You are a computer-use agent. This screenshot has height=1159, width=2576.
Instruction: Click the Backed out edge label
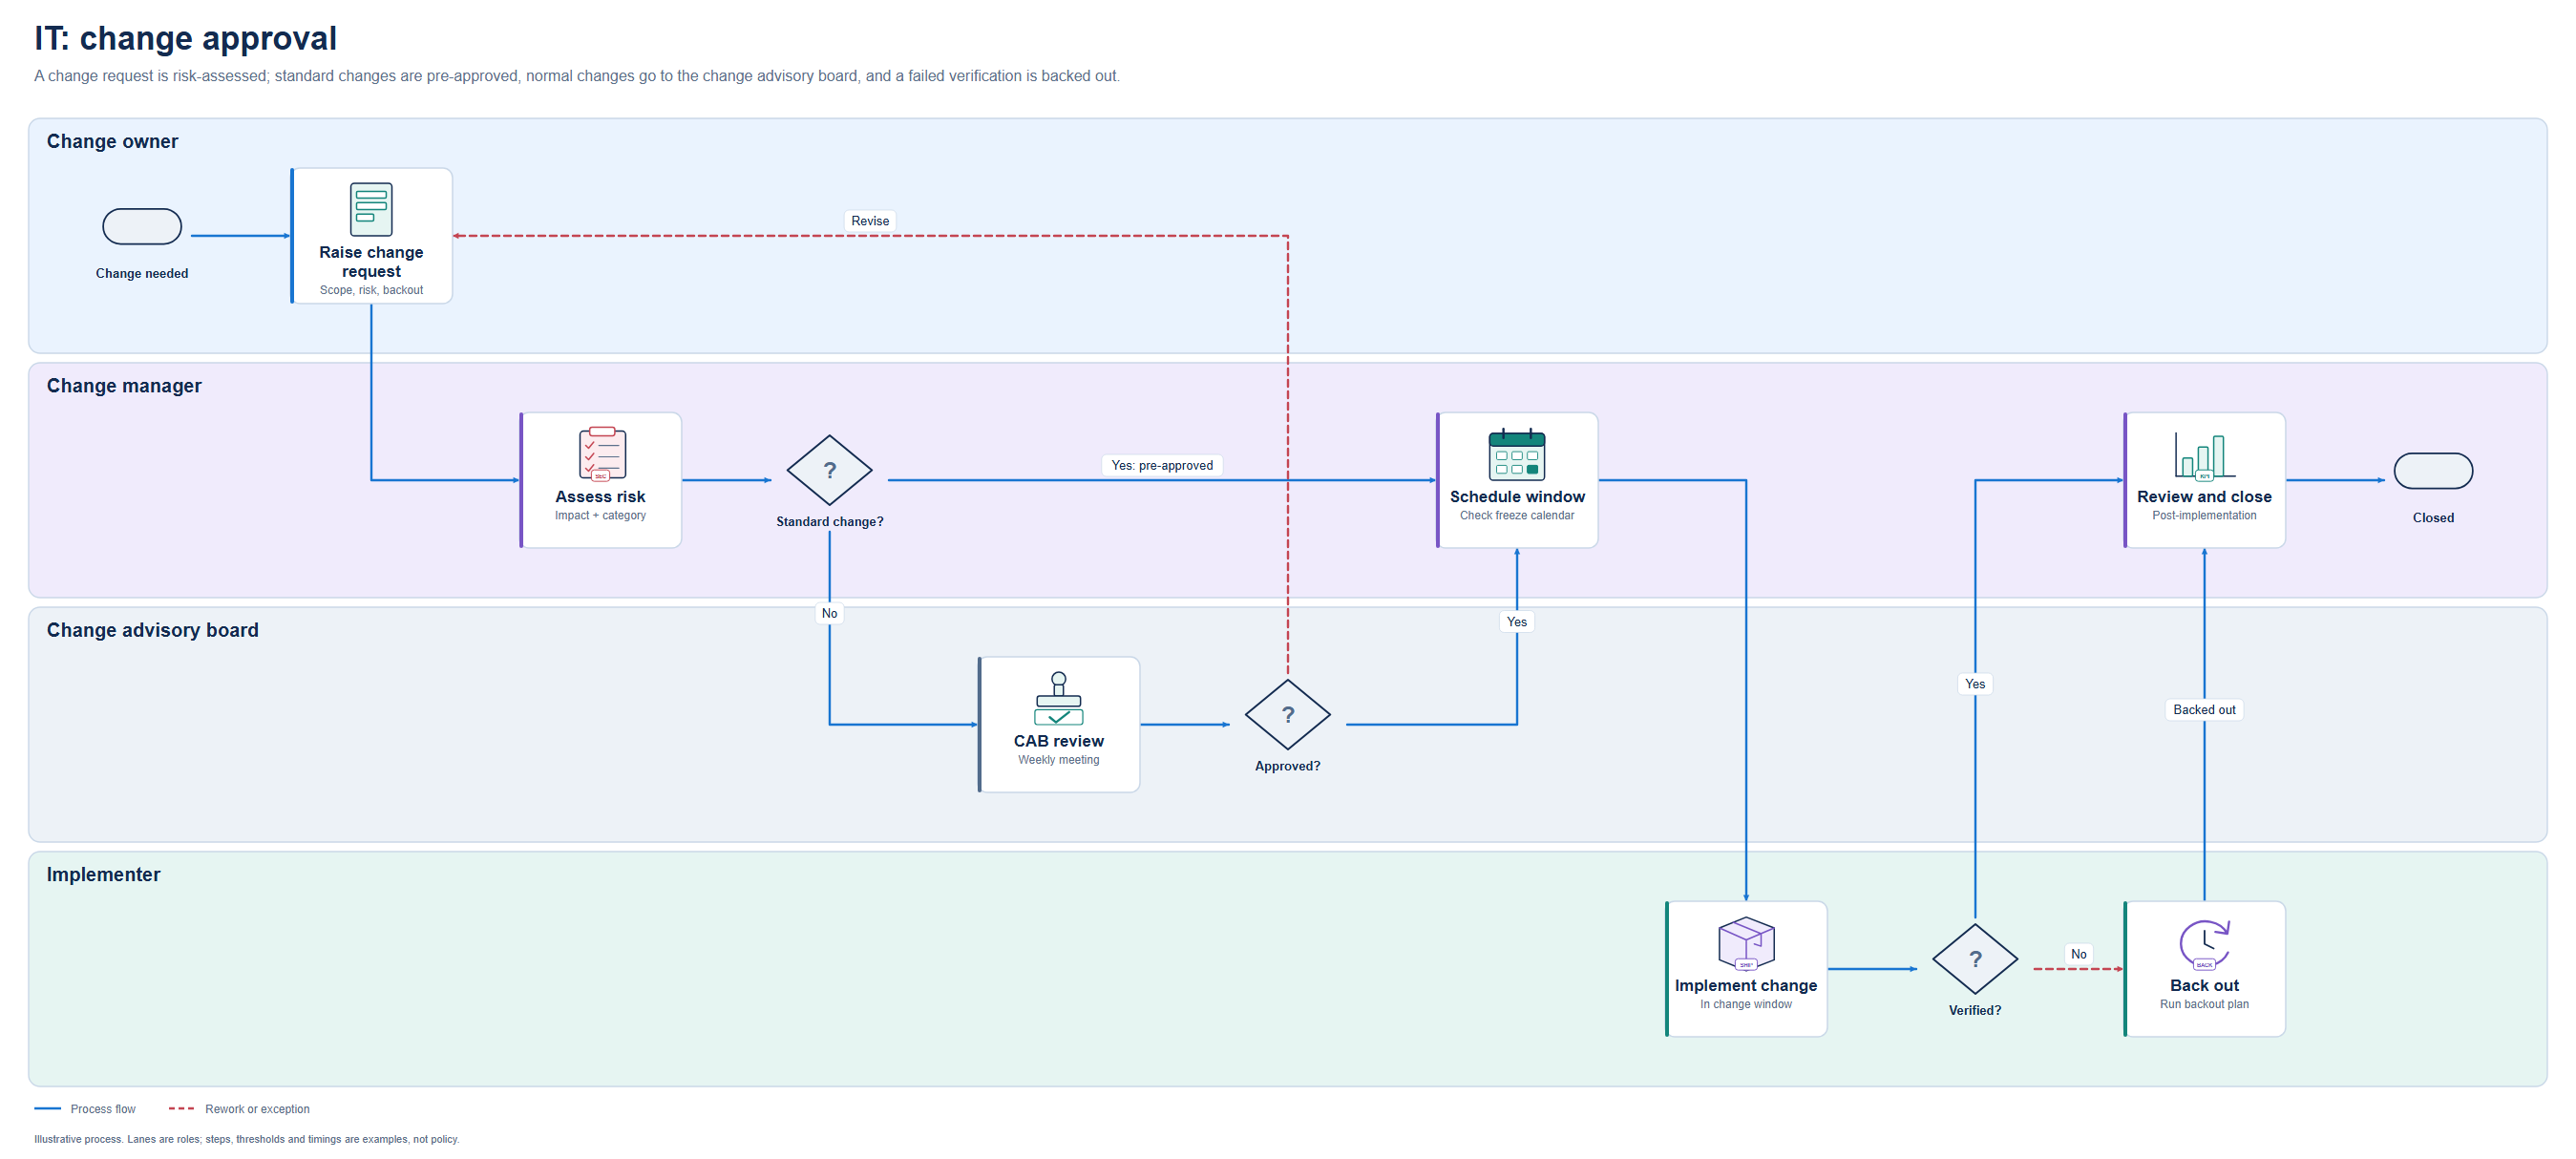coord(2204,709)
